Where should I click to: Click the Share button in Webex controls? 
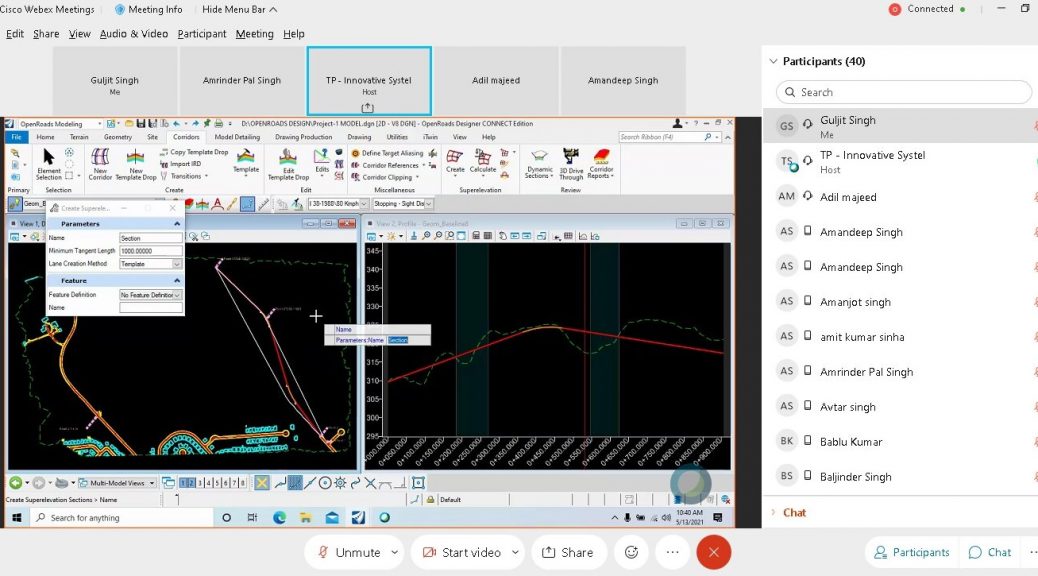click(x=568, y=552)
